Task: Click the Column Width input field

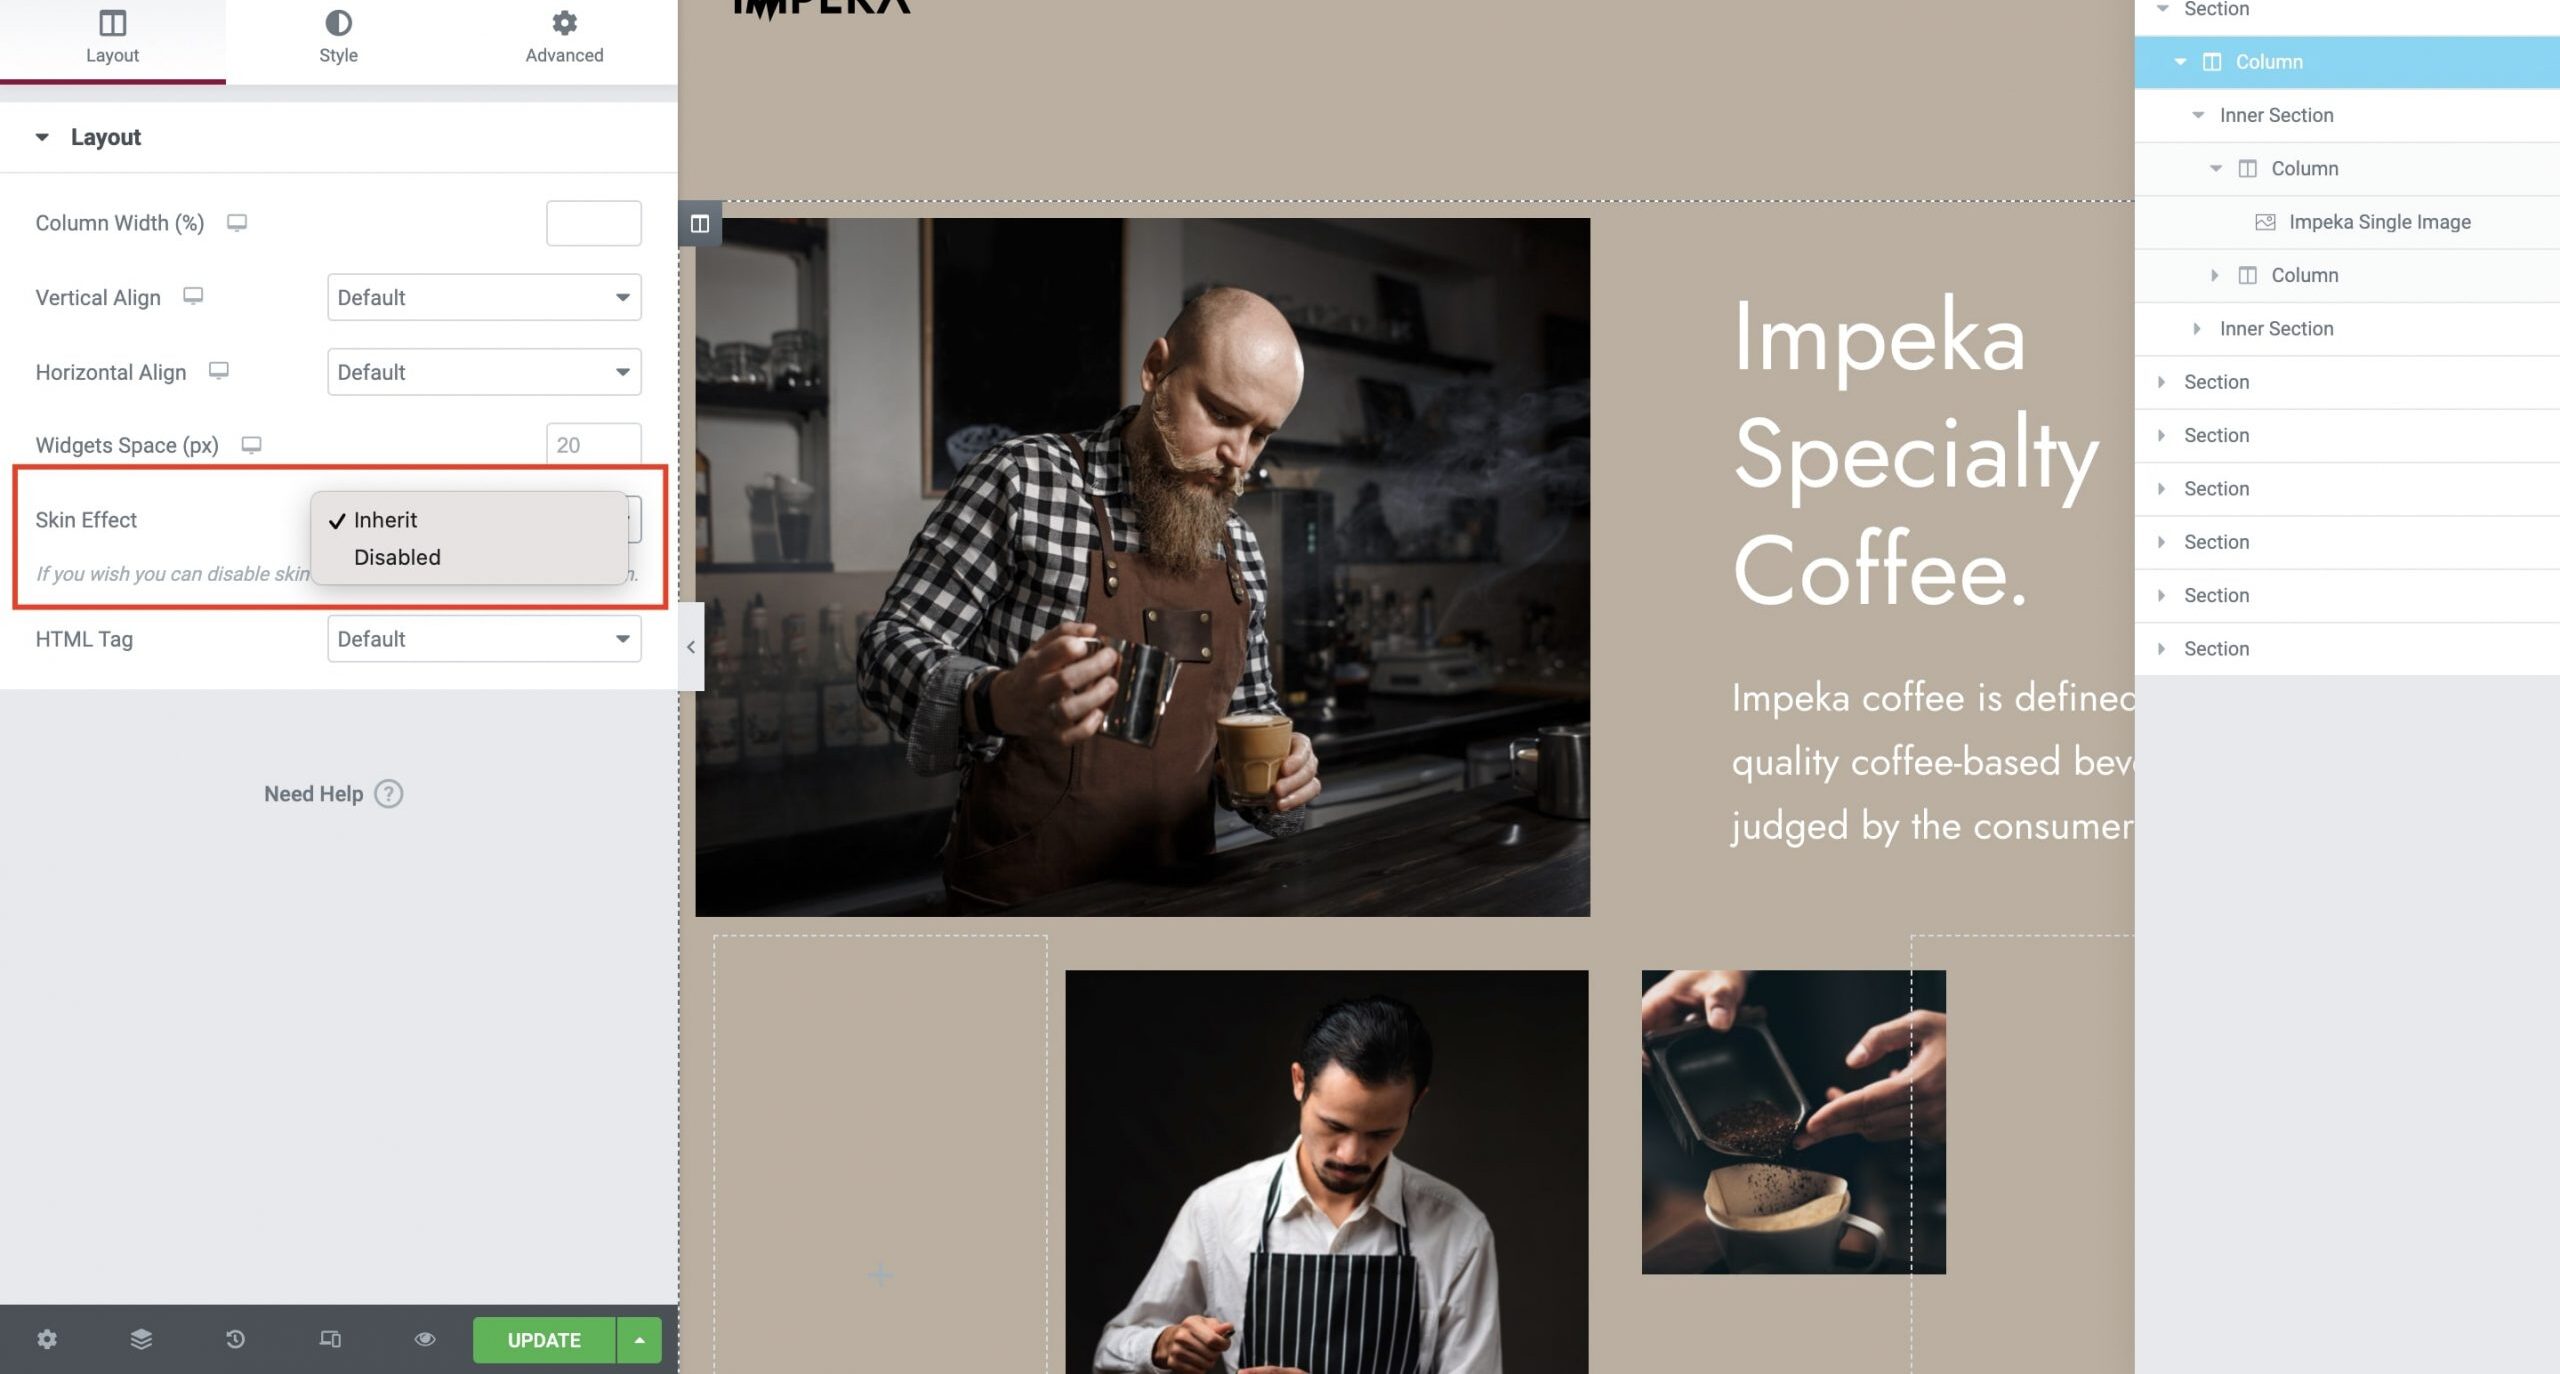Action: [x=594, y=223]
